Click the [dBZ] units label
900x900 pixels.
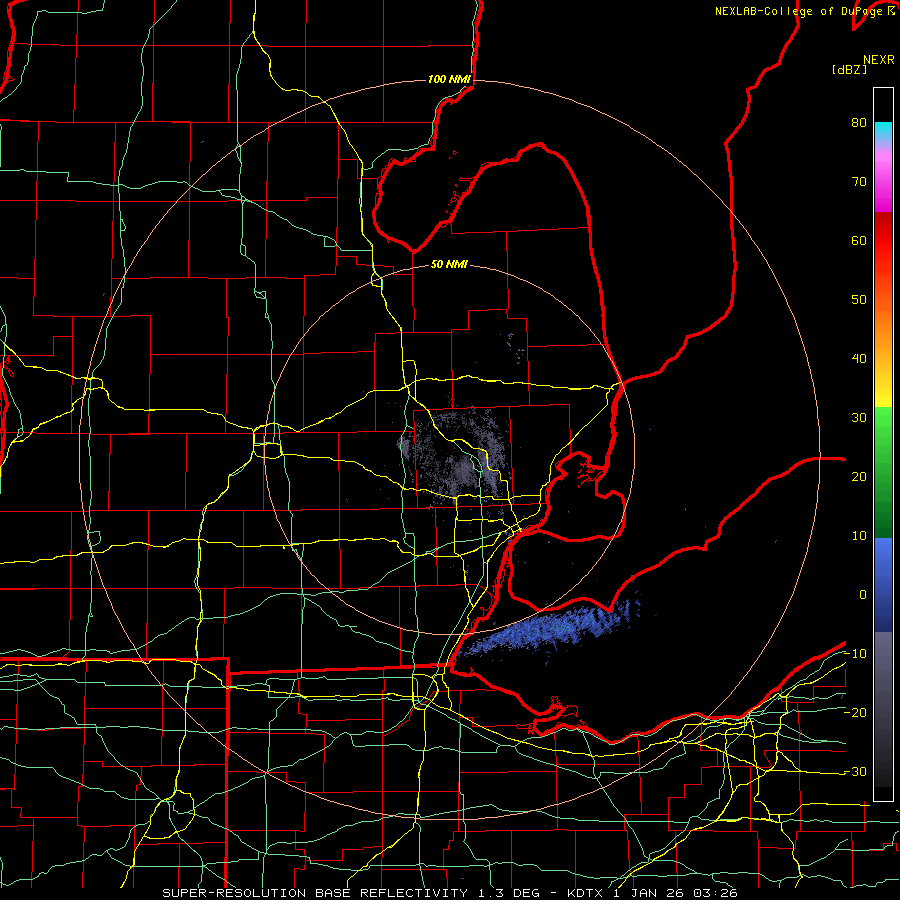849,69
